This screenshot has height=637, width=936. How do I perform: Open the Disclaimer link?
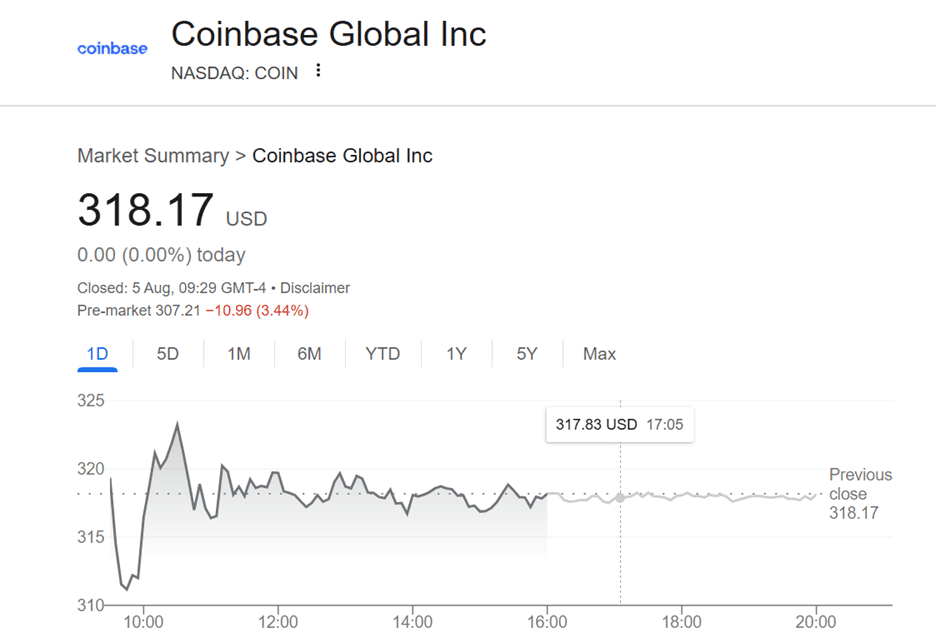[x=316, y=287]
